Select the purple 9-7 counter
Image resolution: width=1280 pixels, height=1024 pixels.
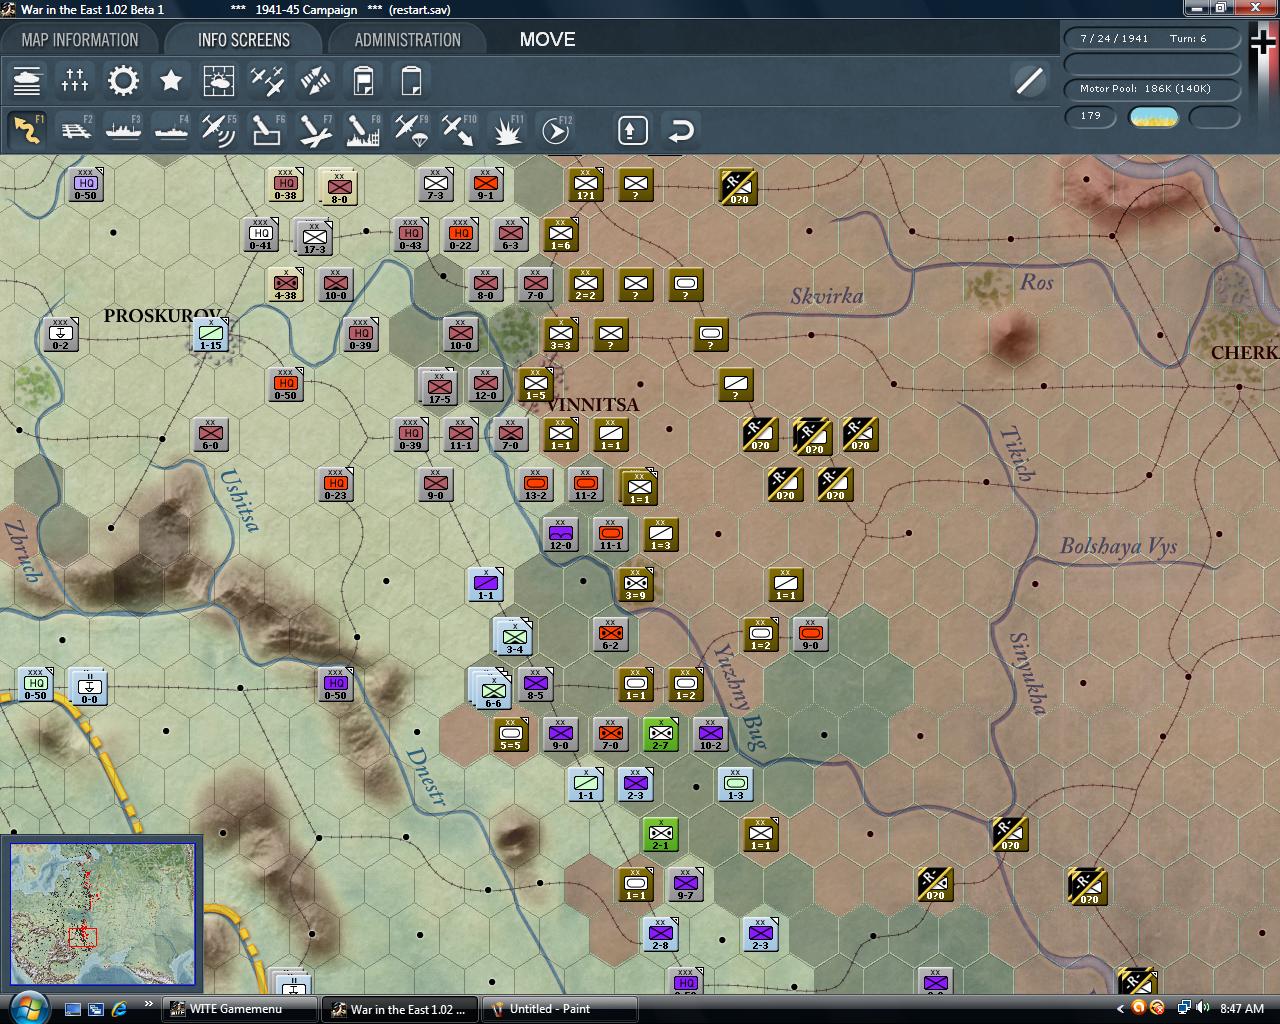685,884
